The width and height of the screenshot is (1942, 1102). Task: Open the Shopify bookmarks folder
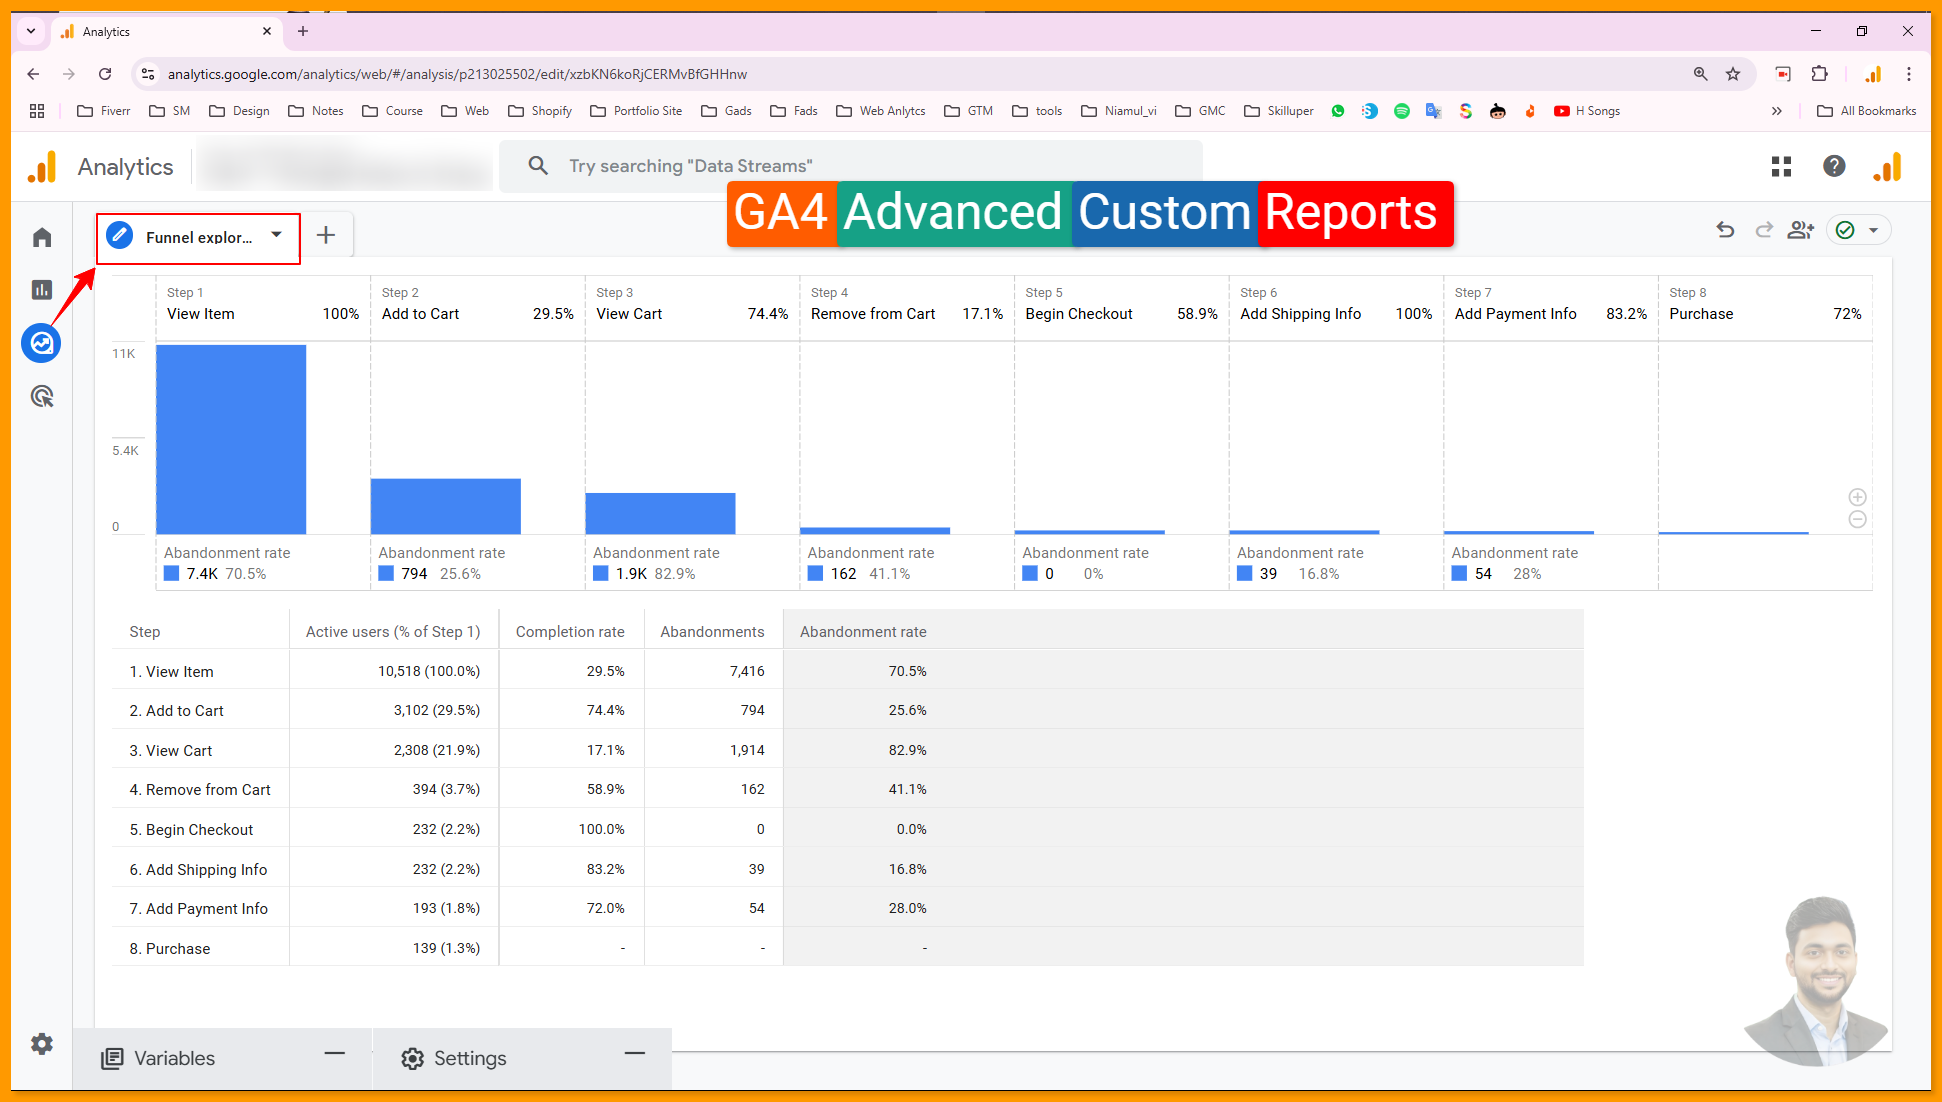coord(540,111)
